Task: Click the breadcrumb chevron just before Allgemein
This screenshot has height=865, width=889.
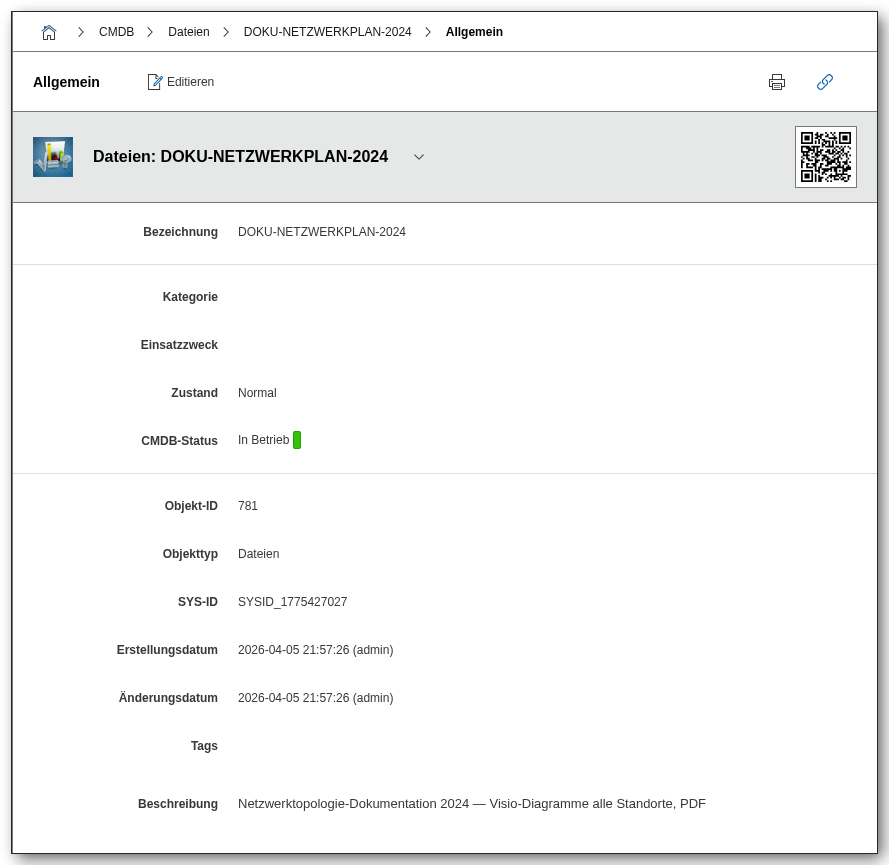Action: tap(428, 32)
